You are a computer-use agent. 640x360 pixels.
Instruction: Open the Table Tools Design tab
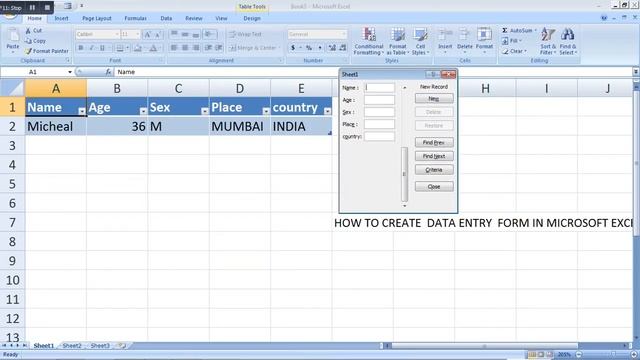(x=252, y=18)
